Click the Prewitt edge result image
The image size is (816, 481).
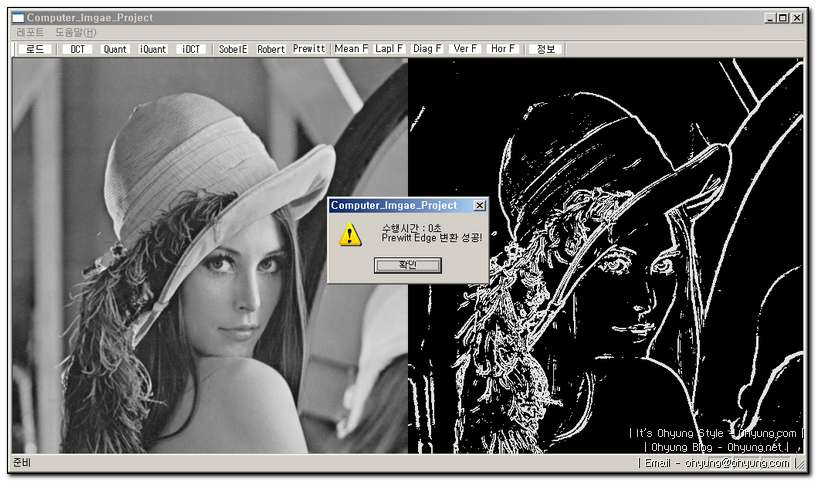tap(606, 256)
